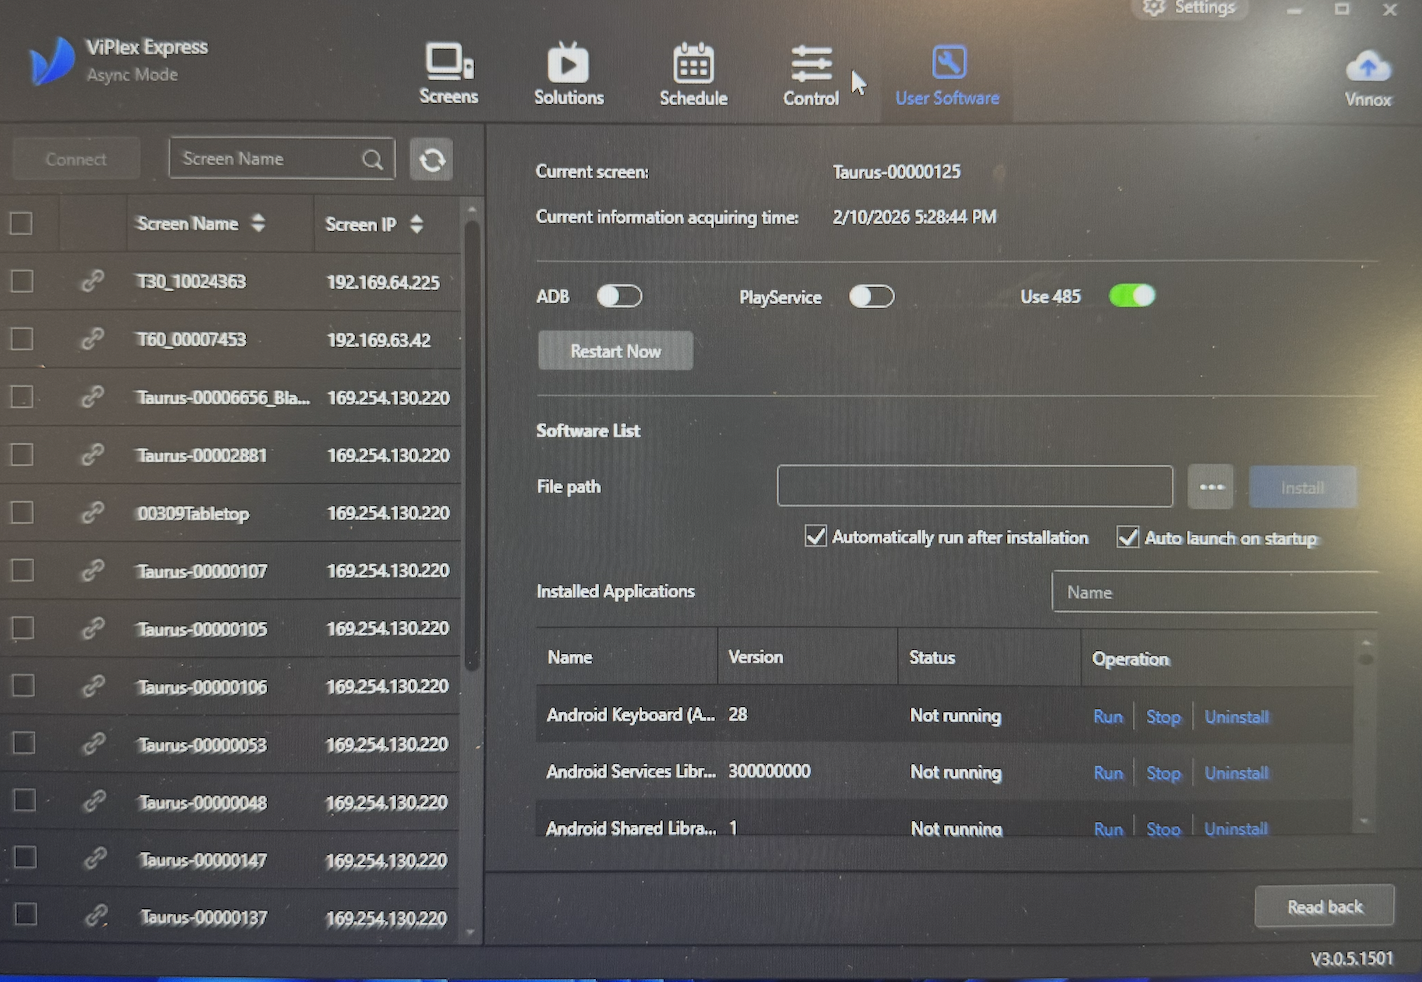Click link icon for Taurus-00000053

(x=94, y=744)
